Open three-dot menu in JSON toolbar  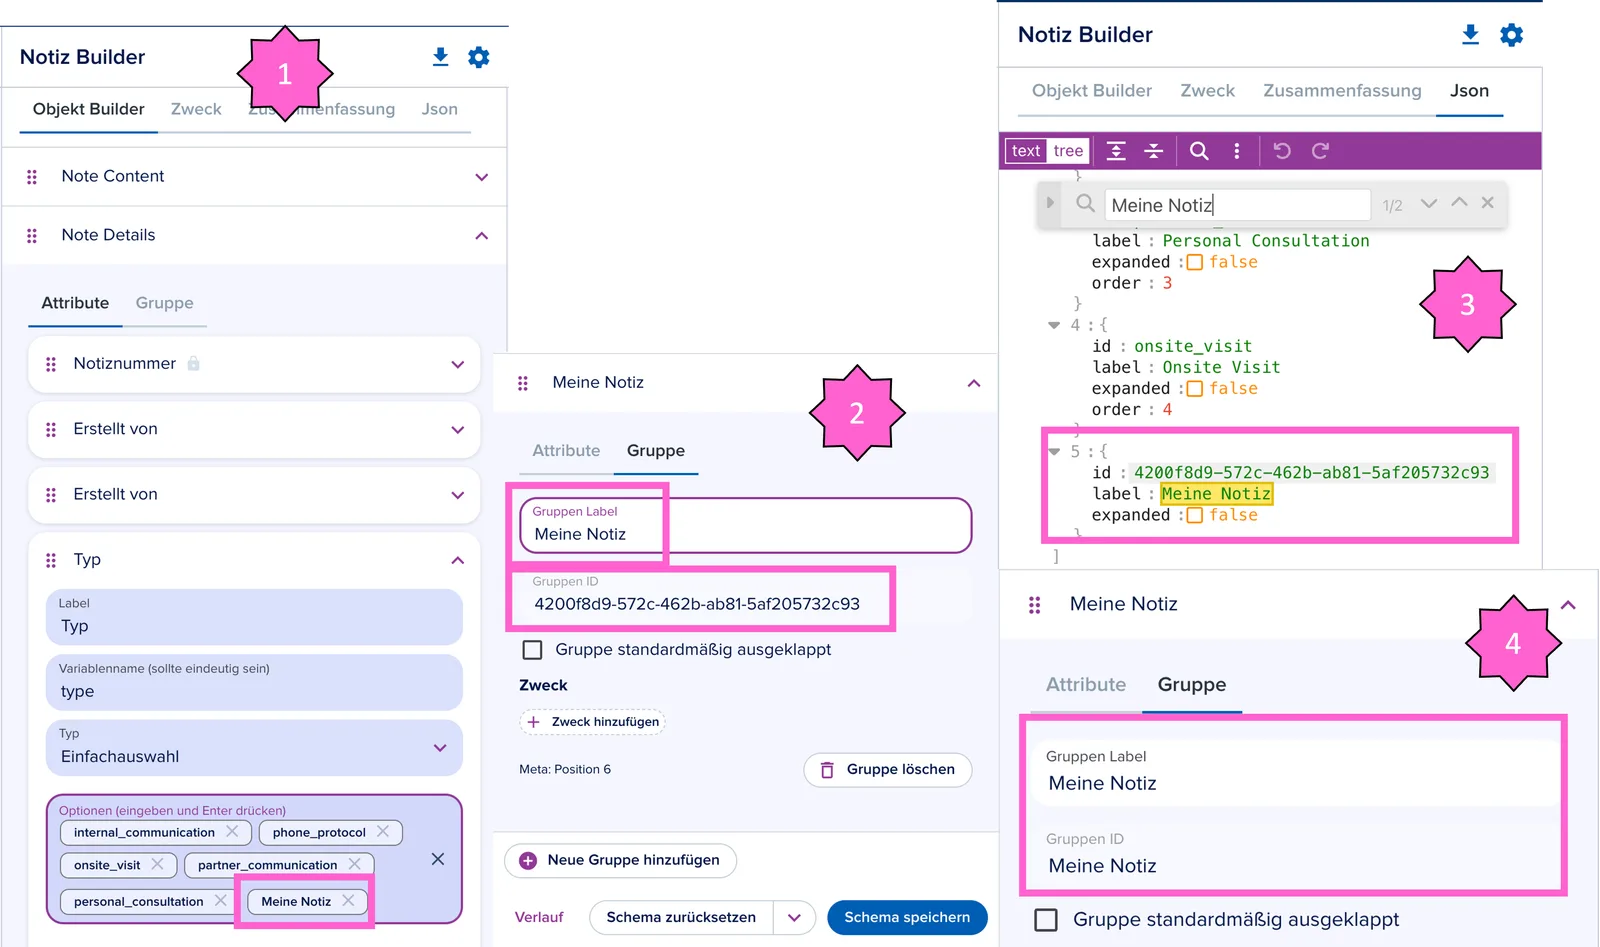[1237, 151]
